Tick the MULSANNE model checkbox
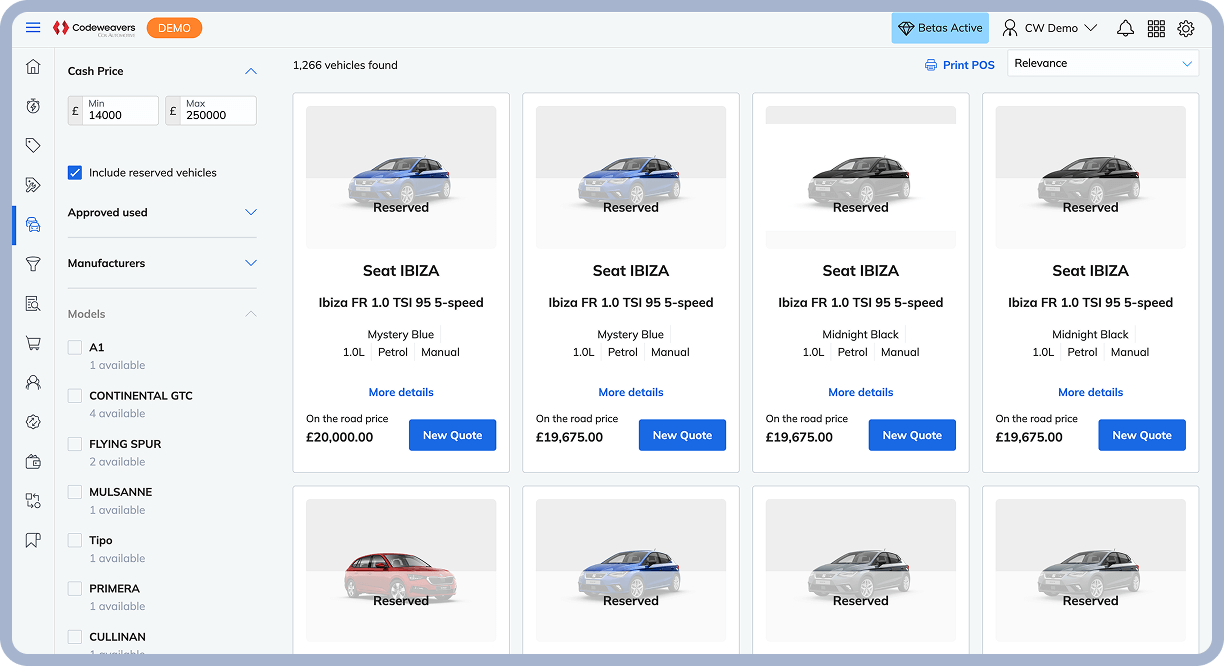 pyautogui.click(x=75, y=492)
